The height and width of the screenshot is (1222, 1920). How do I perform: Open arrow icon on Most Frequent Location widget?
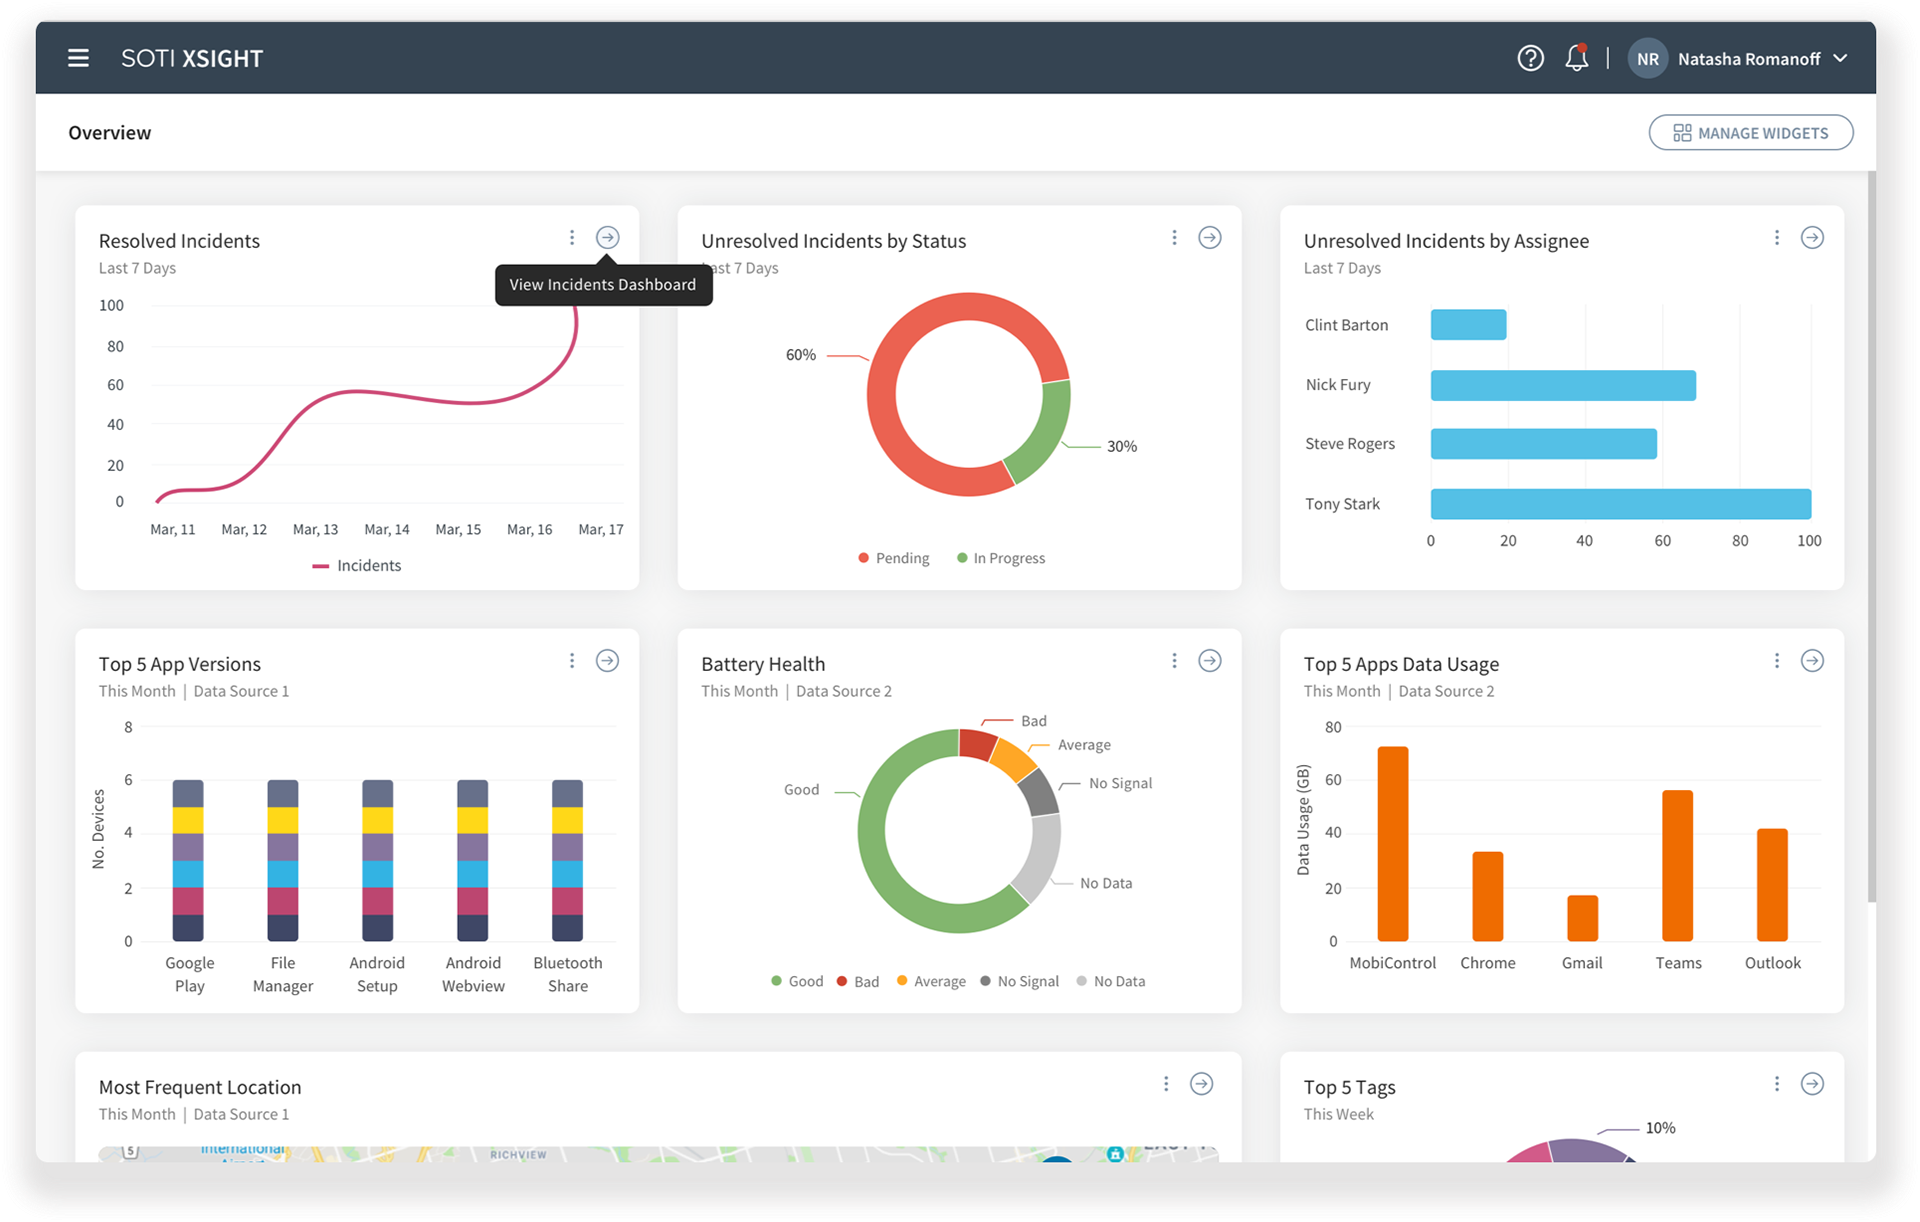click(x=1201, y=1083)
